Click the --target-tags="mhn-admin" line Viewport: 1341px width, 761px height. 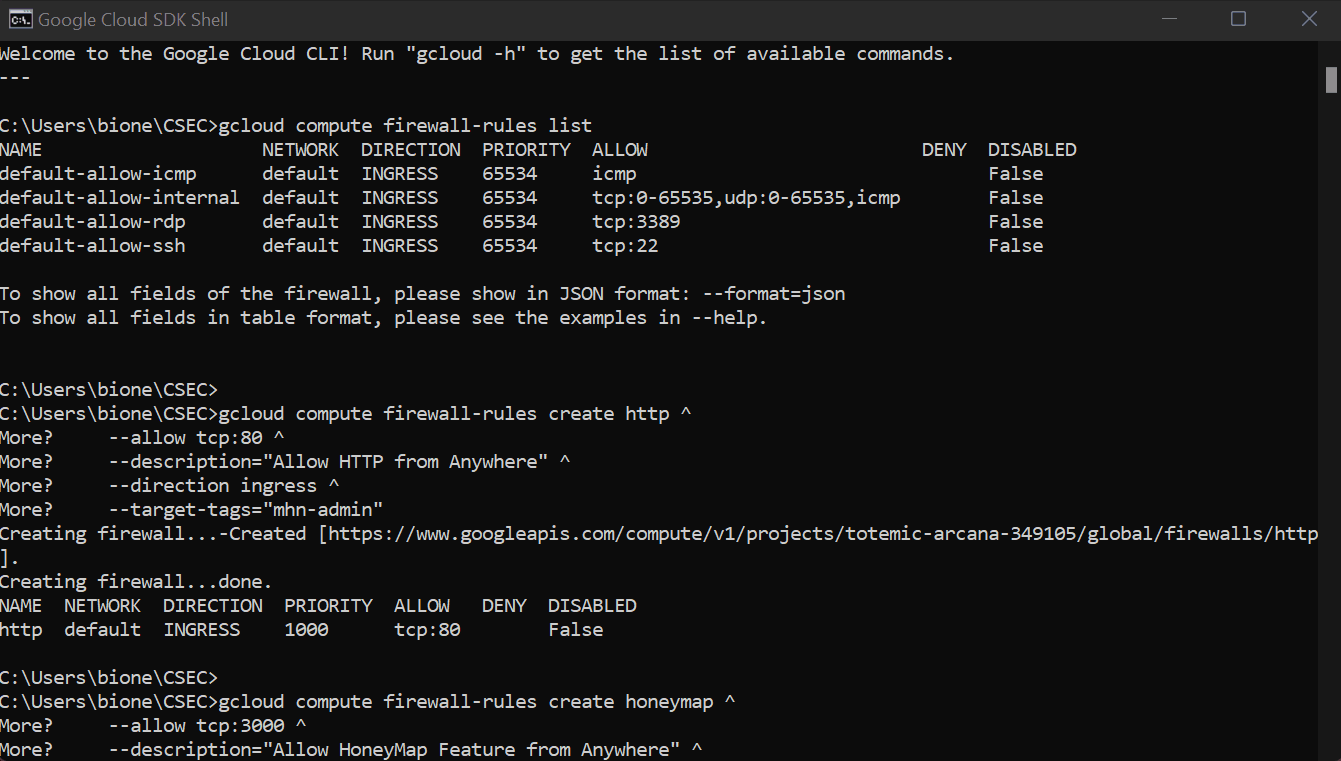(246, 510)
